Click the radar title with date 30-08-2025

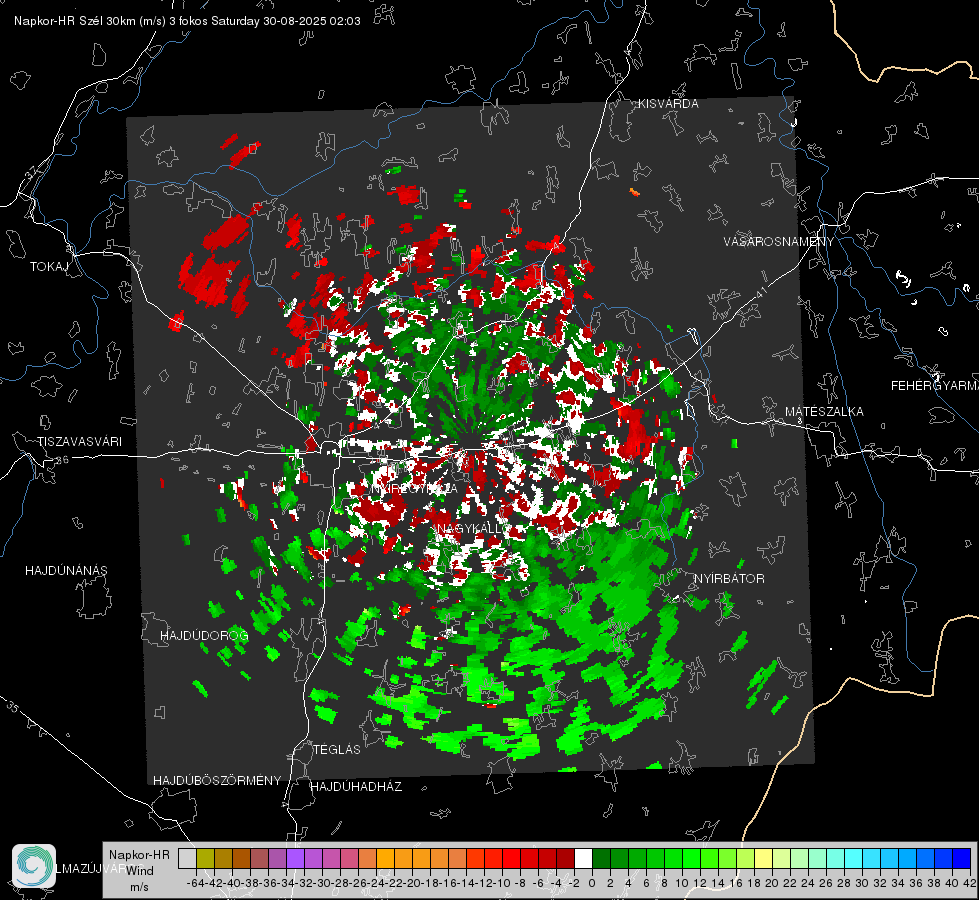click(187, 21)
